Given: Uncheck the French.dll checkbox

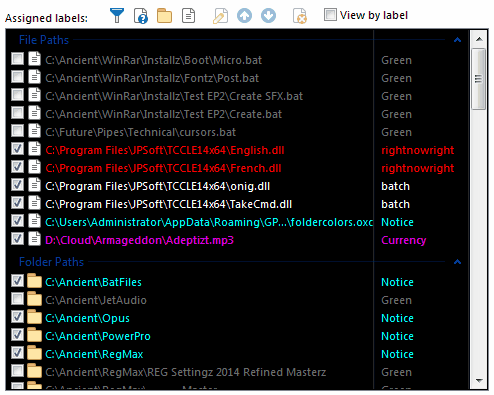Looking at the screenshot, I should click(17, 167).
